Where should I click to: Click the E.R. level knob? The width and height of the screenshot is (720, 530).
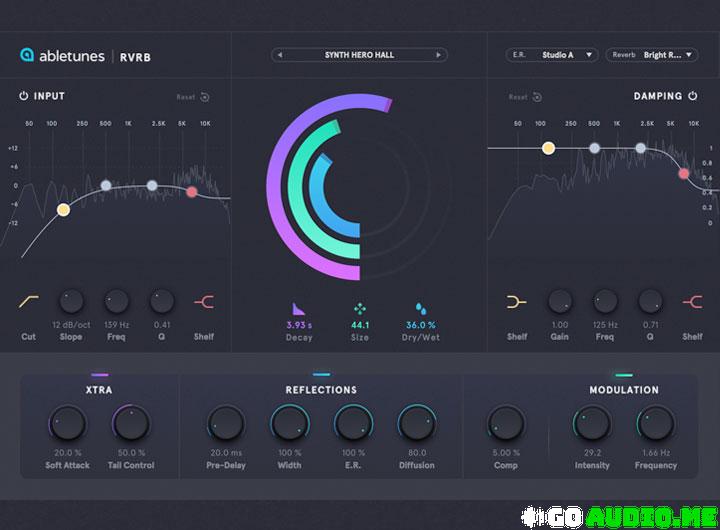coord(353,423)
